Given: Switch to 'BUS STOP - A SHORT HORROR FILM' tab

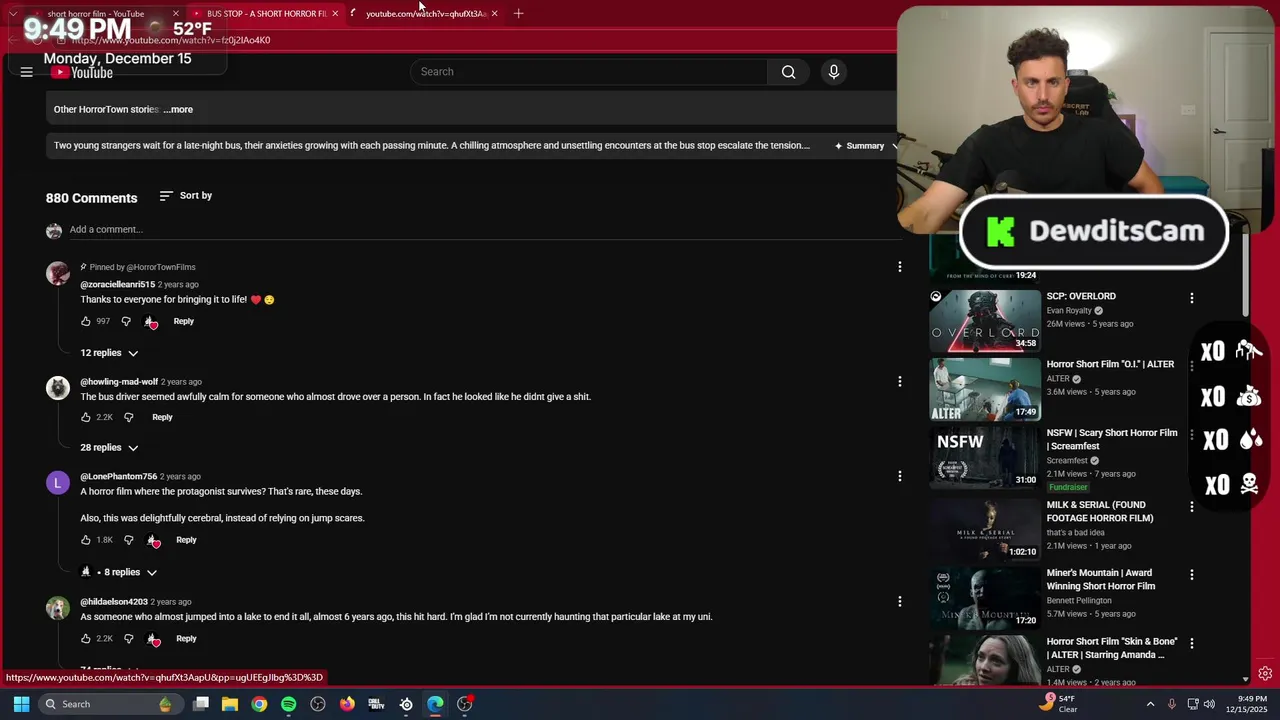Looking at the screenshot, I should click(x=266, y=13).
